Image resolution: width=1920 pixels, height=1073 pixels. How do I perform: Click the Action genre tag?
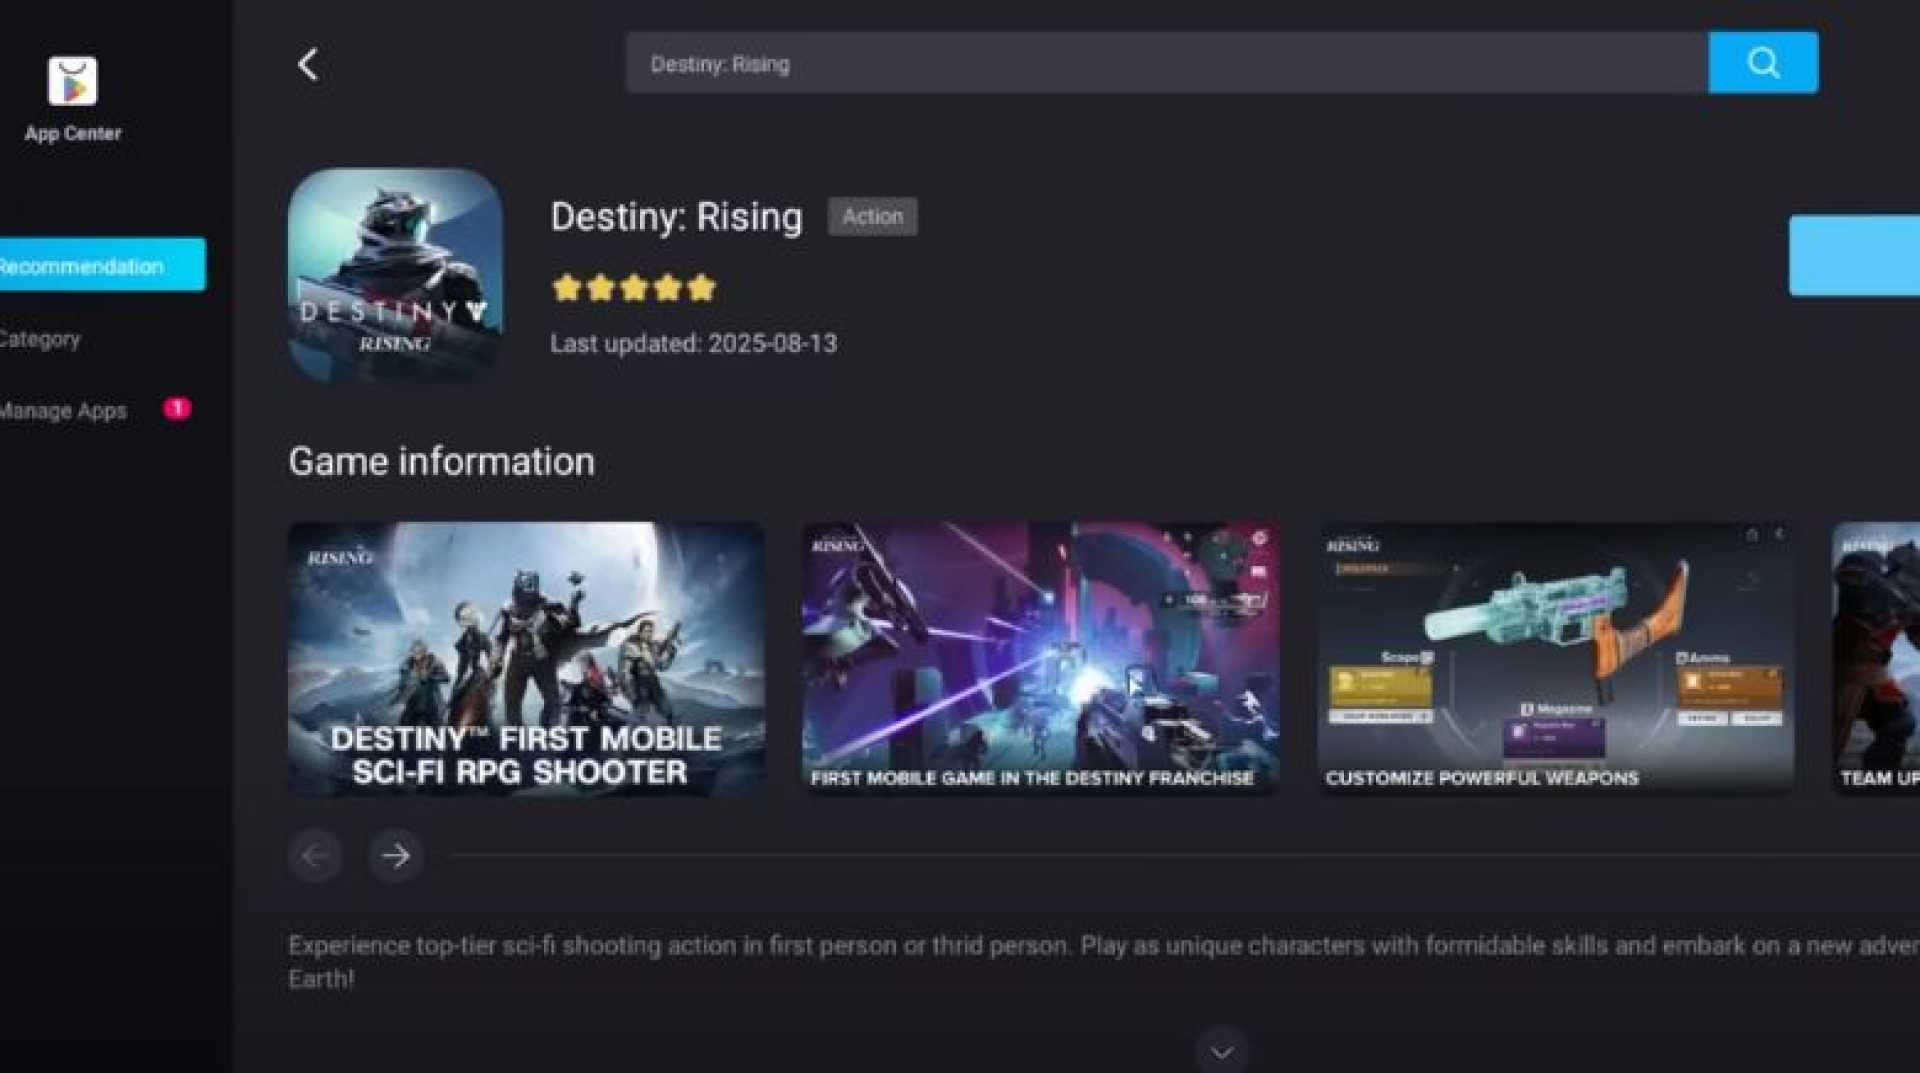point(872,217)
